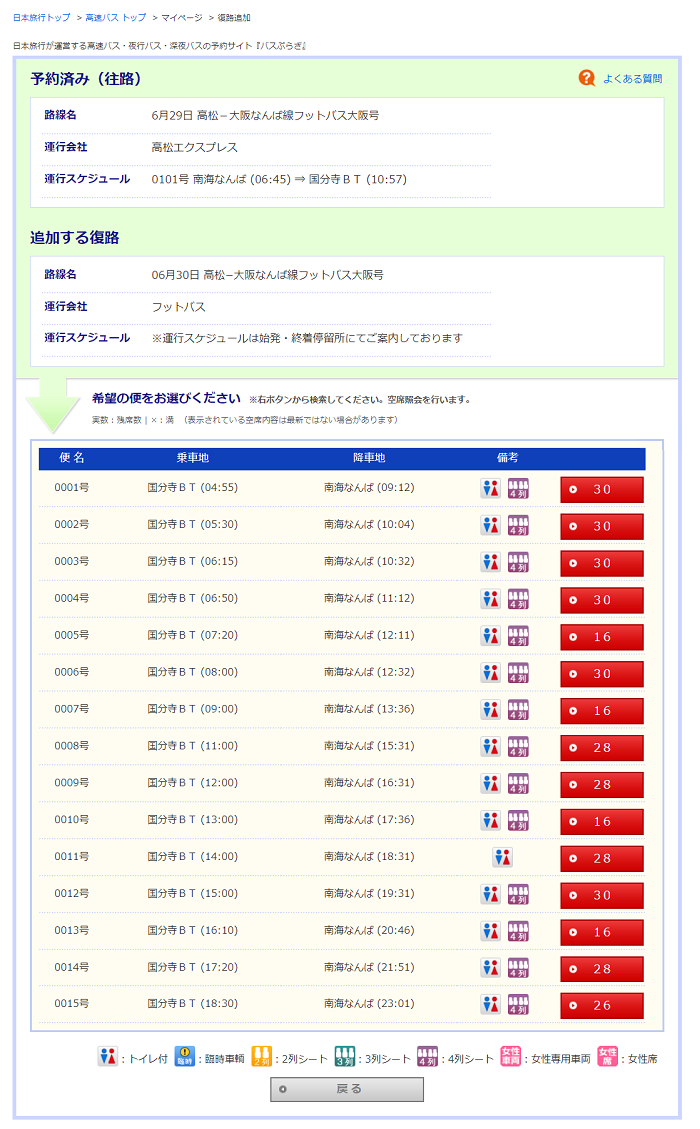Click toilet icon in the 0001号 row
The width and height of the screenshot is (700, 1129).
[490, 488]
